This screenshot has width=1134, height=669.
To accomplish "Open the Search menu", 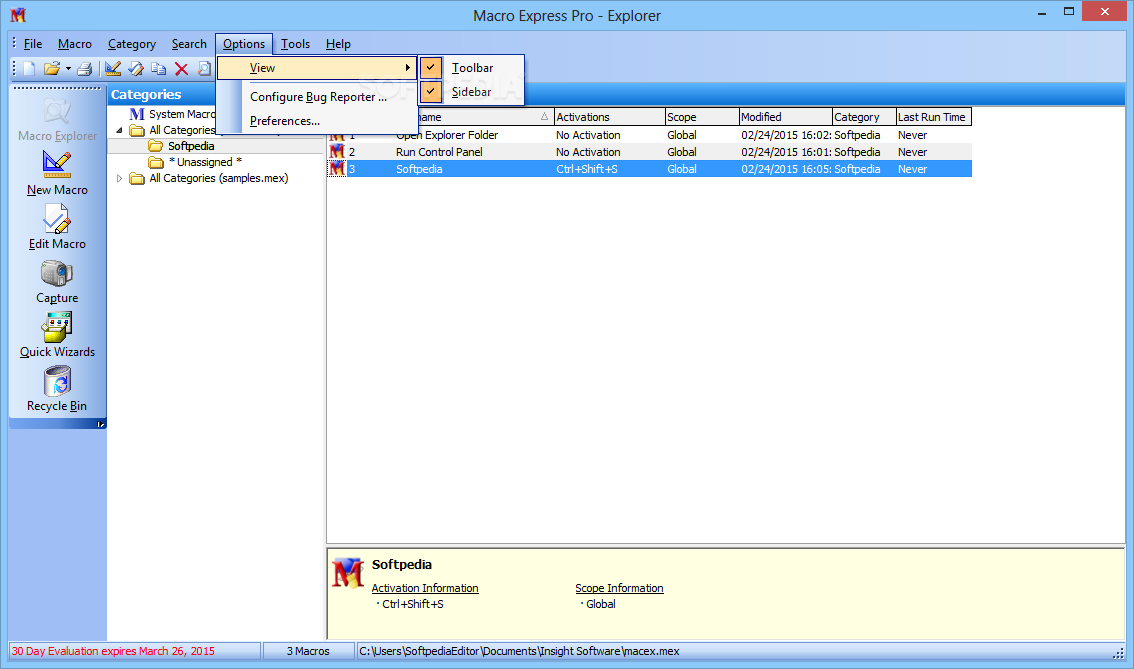I will pyautogui.click(x=189, y=44).
